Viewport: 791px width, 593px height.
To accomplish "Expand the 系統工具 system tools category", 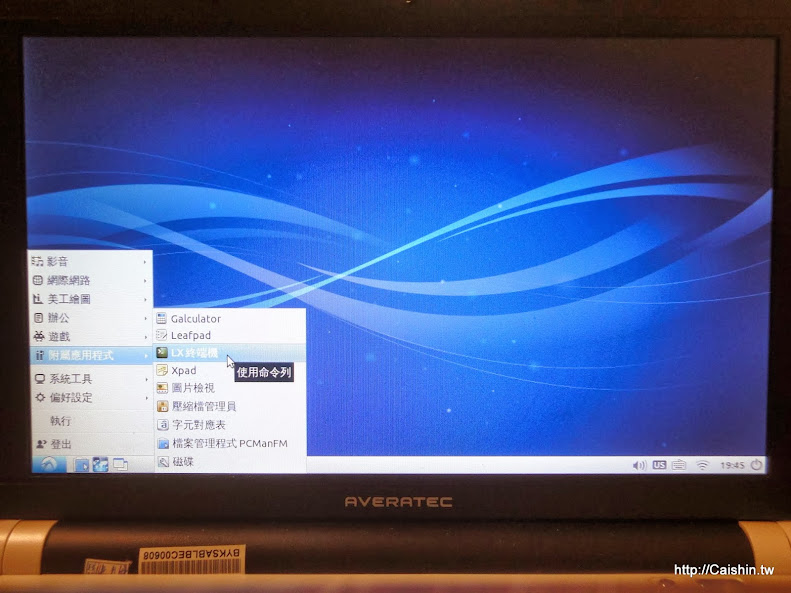I will point(91,379).
